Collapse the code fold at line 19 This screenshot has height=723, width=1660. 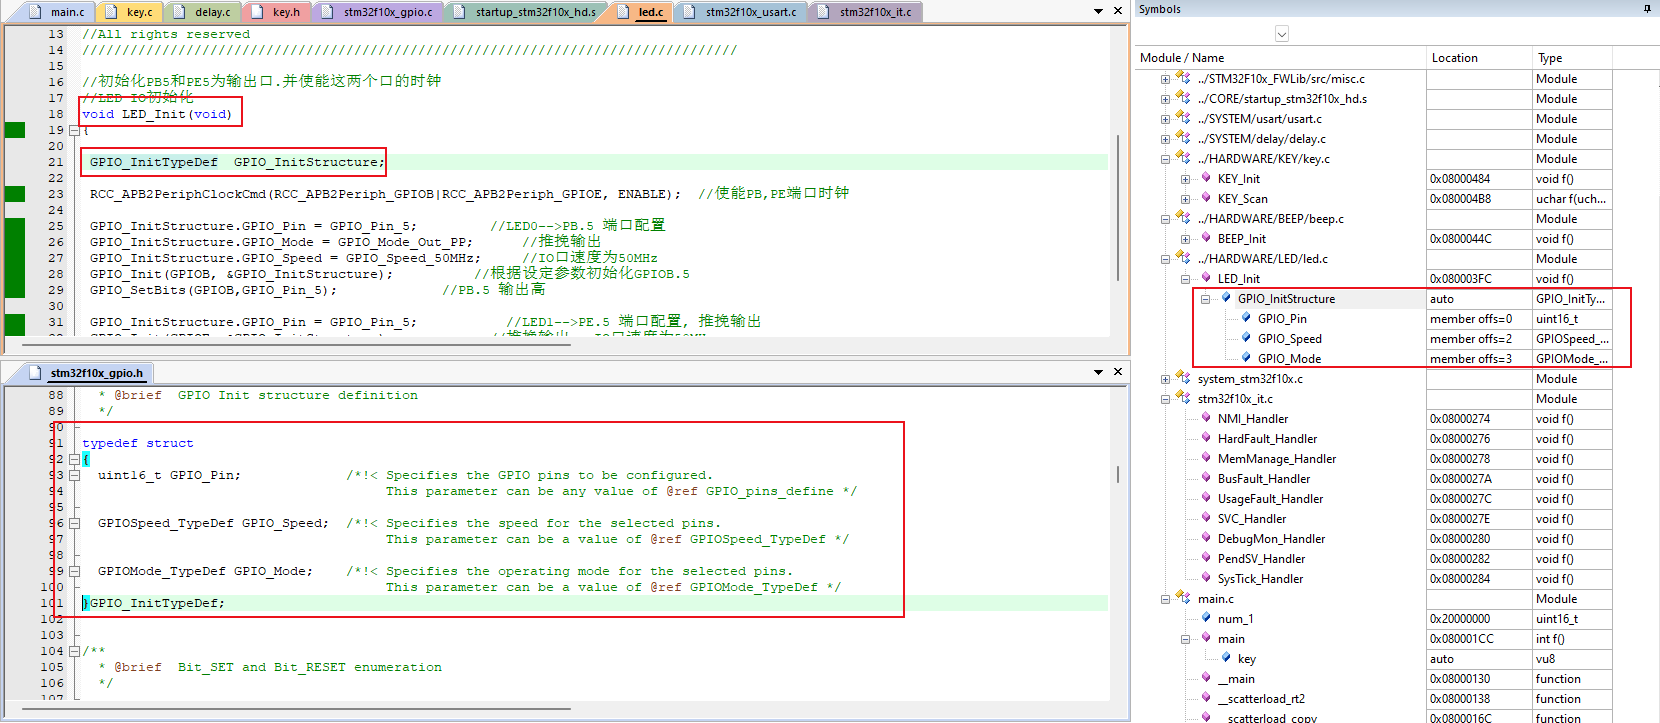pos(74,130)
